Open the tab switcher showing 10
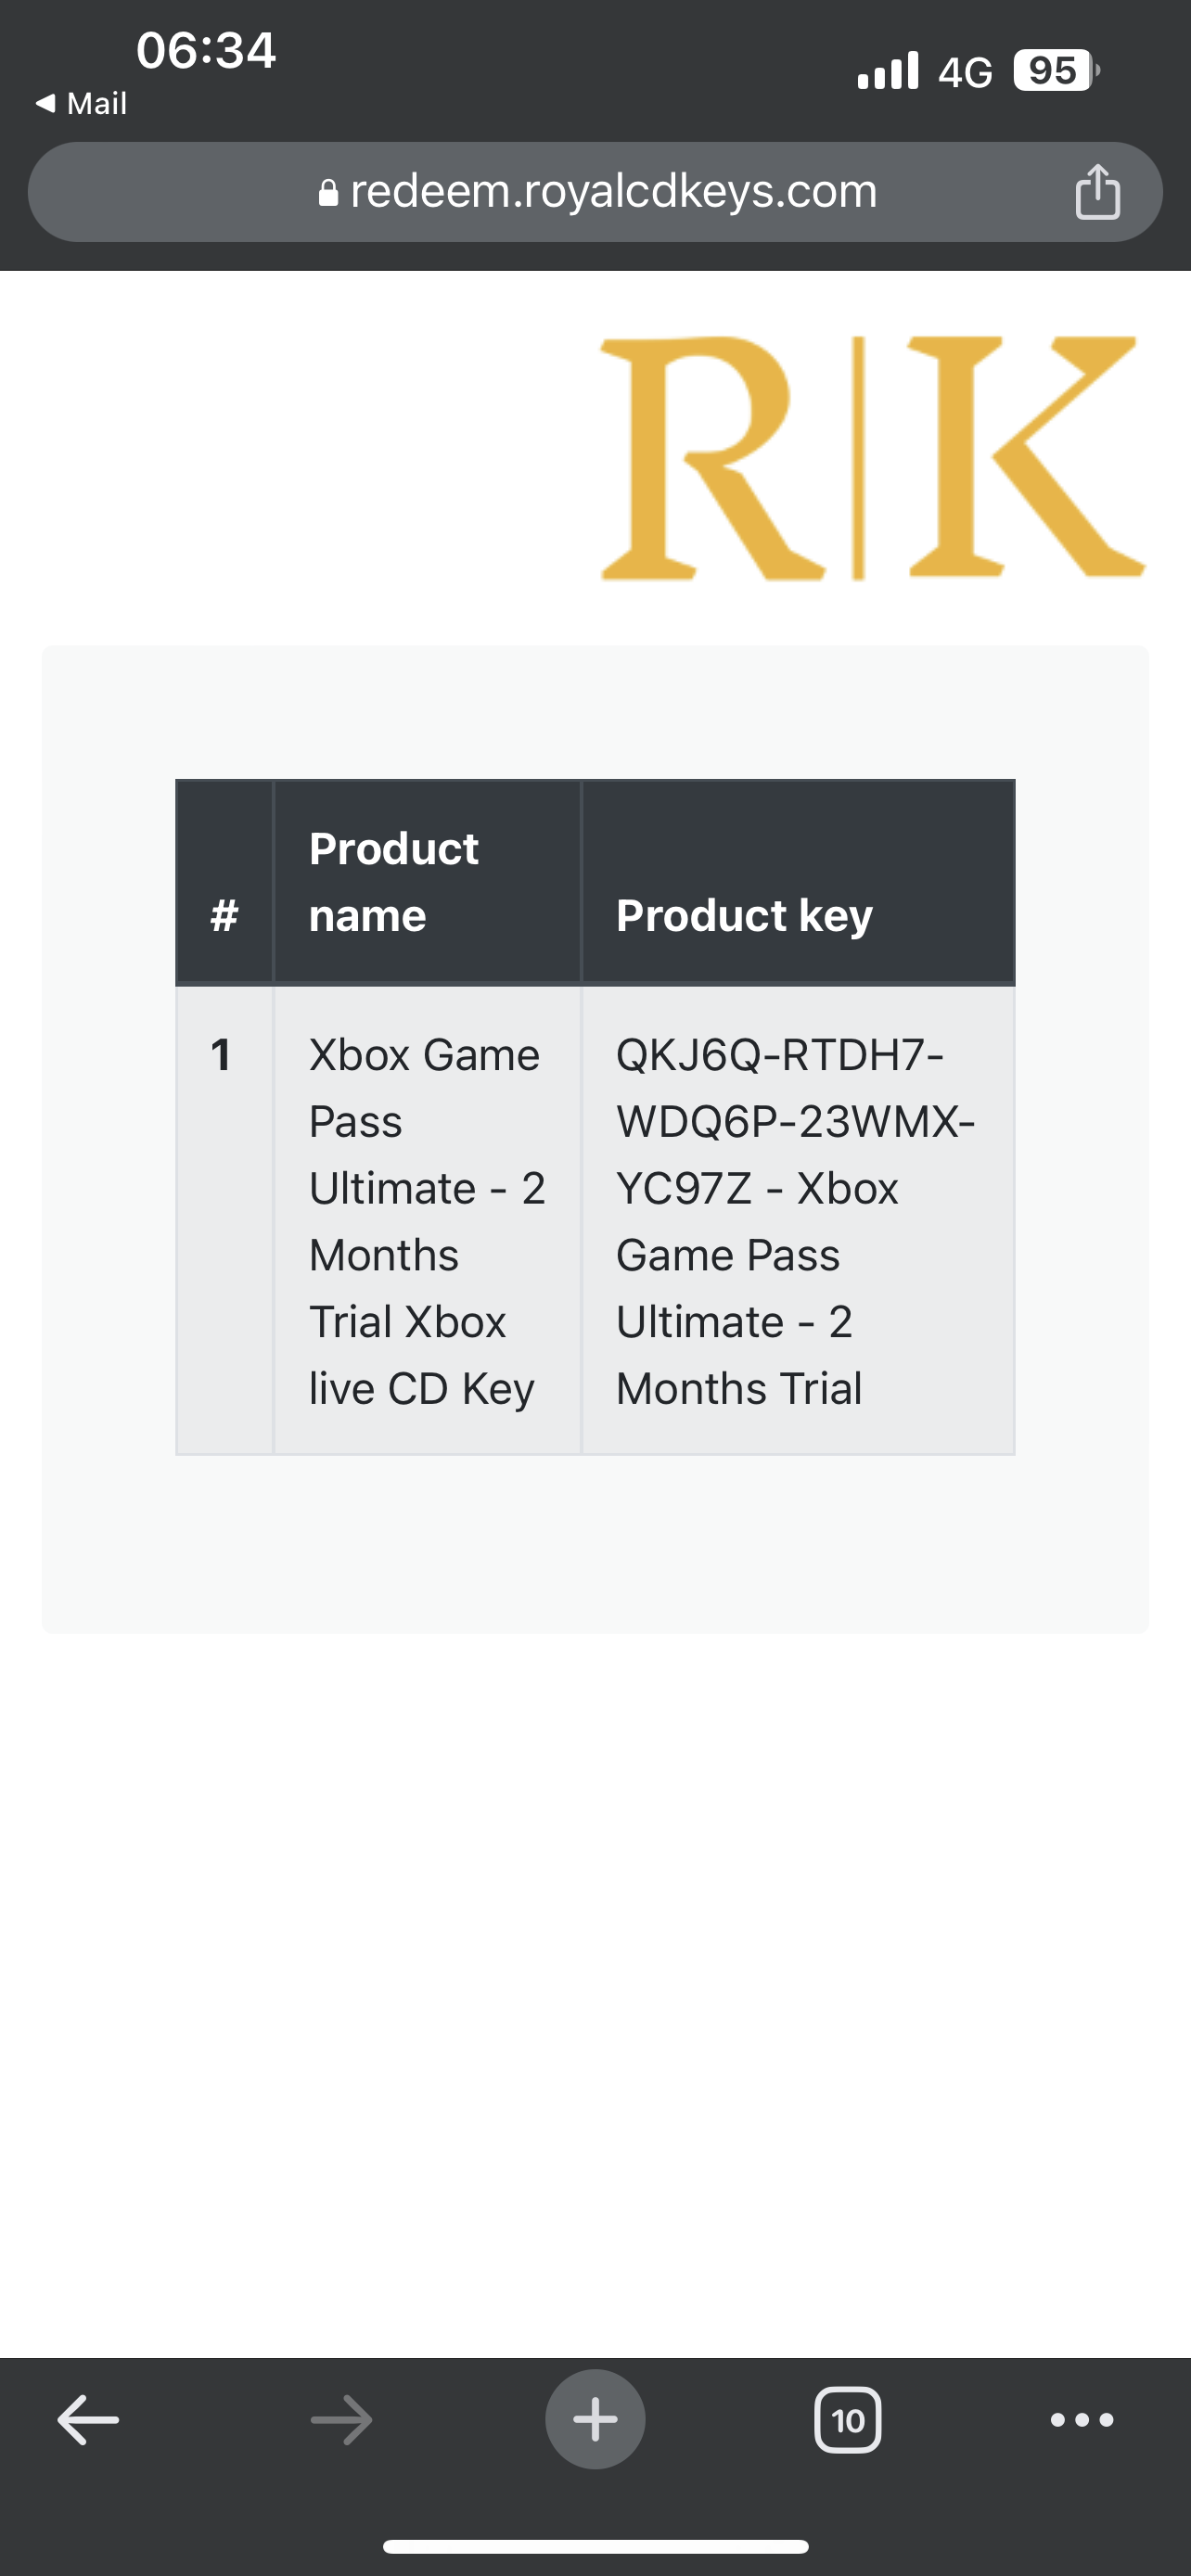The height and width of the screenshot is (2576, 1191). pos(848,2420)
